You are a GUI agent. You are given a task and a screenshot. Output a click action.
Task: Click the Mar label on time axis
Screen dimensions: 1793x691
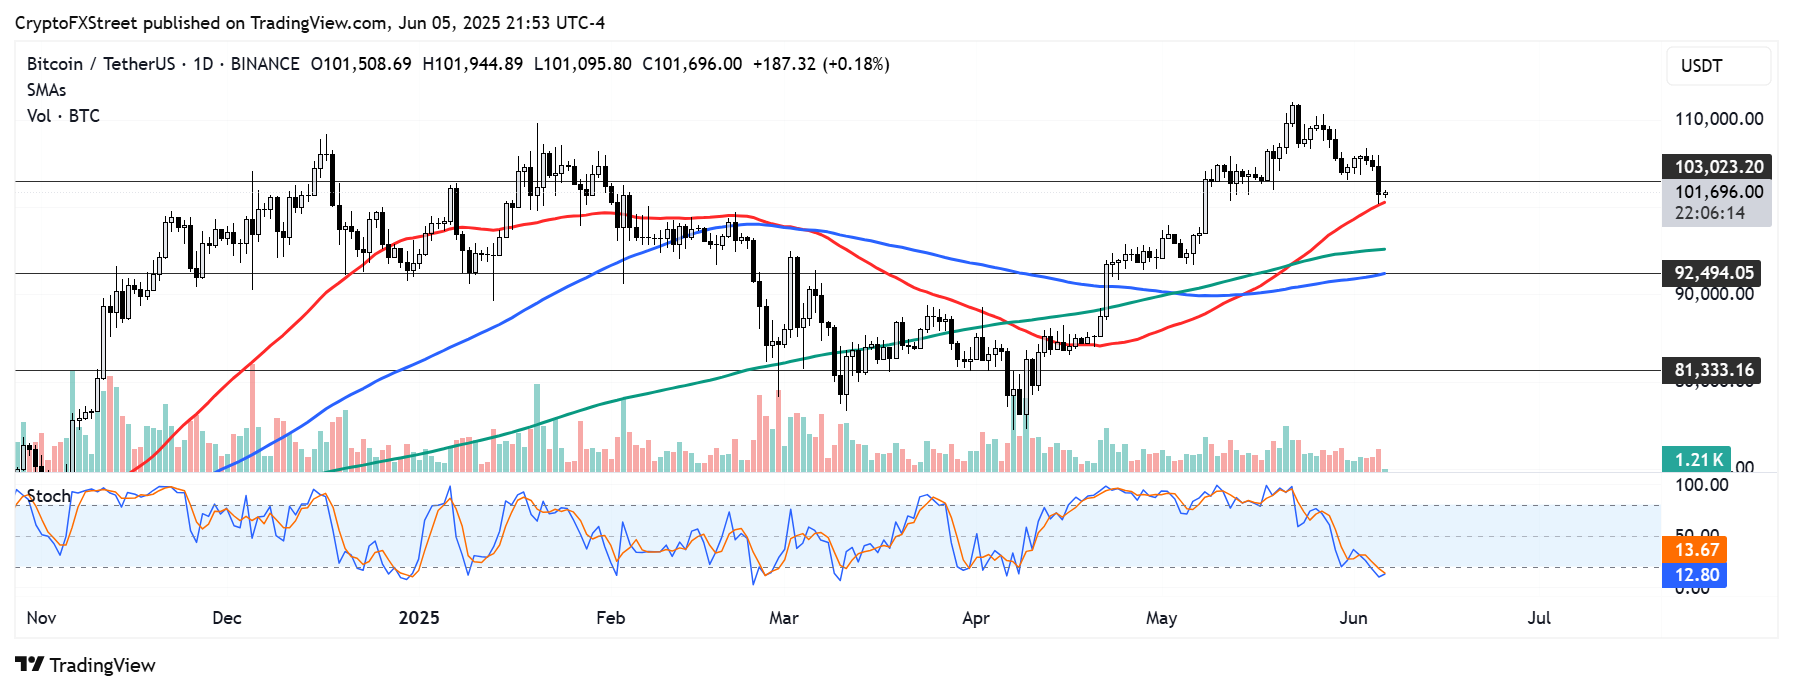coord(784,618)
